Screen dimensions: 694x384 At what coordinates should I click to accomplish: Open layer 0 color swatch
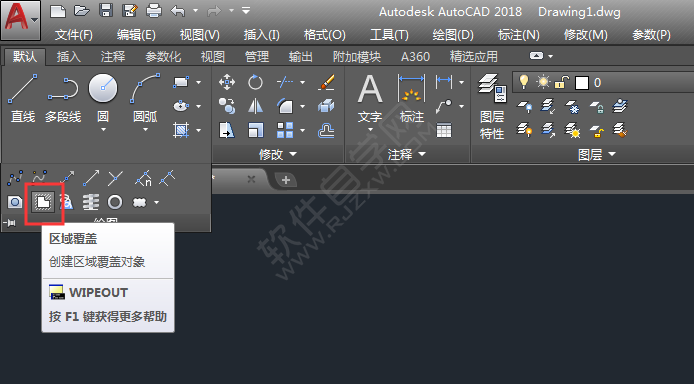(x=582, y=83)
